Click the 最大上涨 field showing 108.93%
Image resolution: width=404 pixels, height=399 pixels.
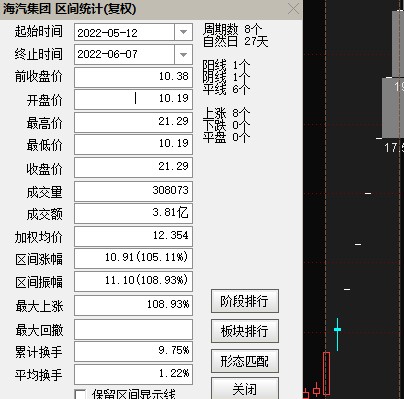point(133,305)
